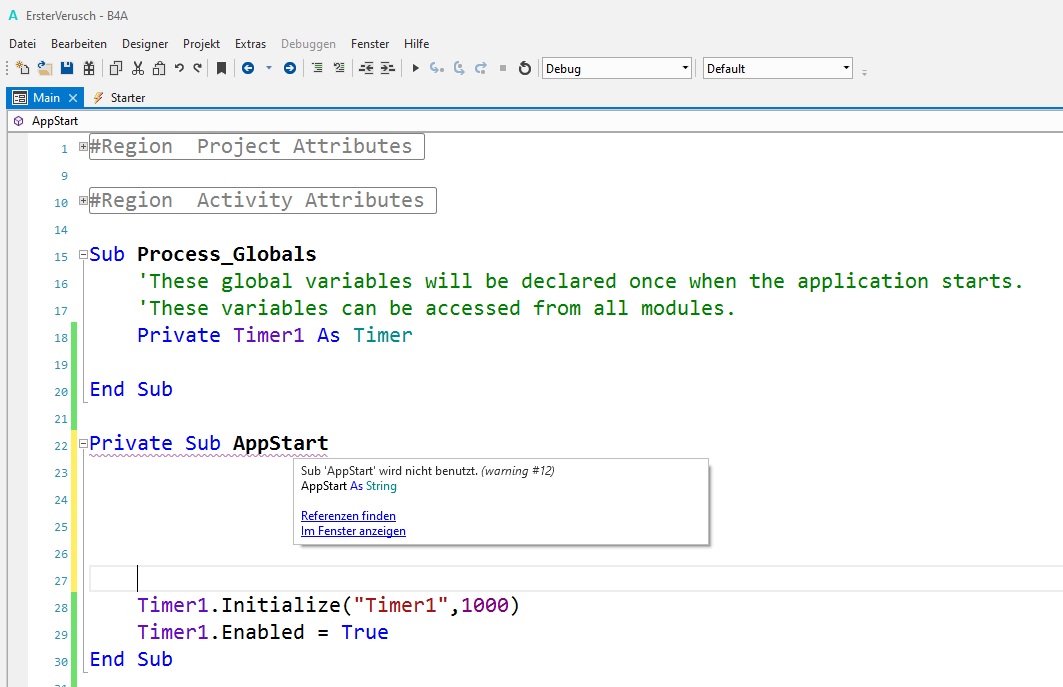Open the Projekt menu
The image size is (1063, 687).
click(201, 44)
